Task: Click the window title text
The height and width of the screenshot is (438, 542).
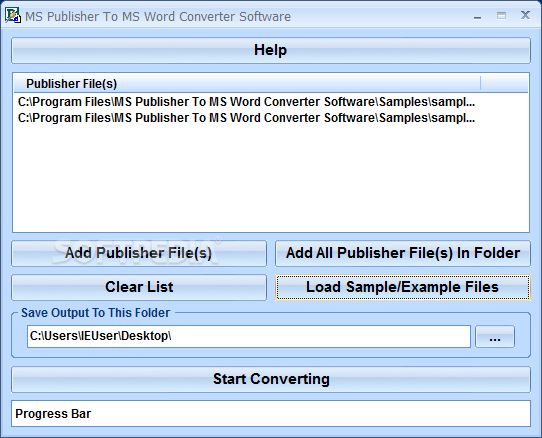Action: pos(158,17)
